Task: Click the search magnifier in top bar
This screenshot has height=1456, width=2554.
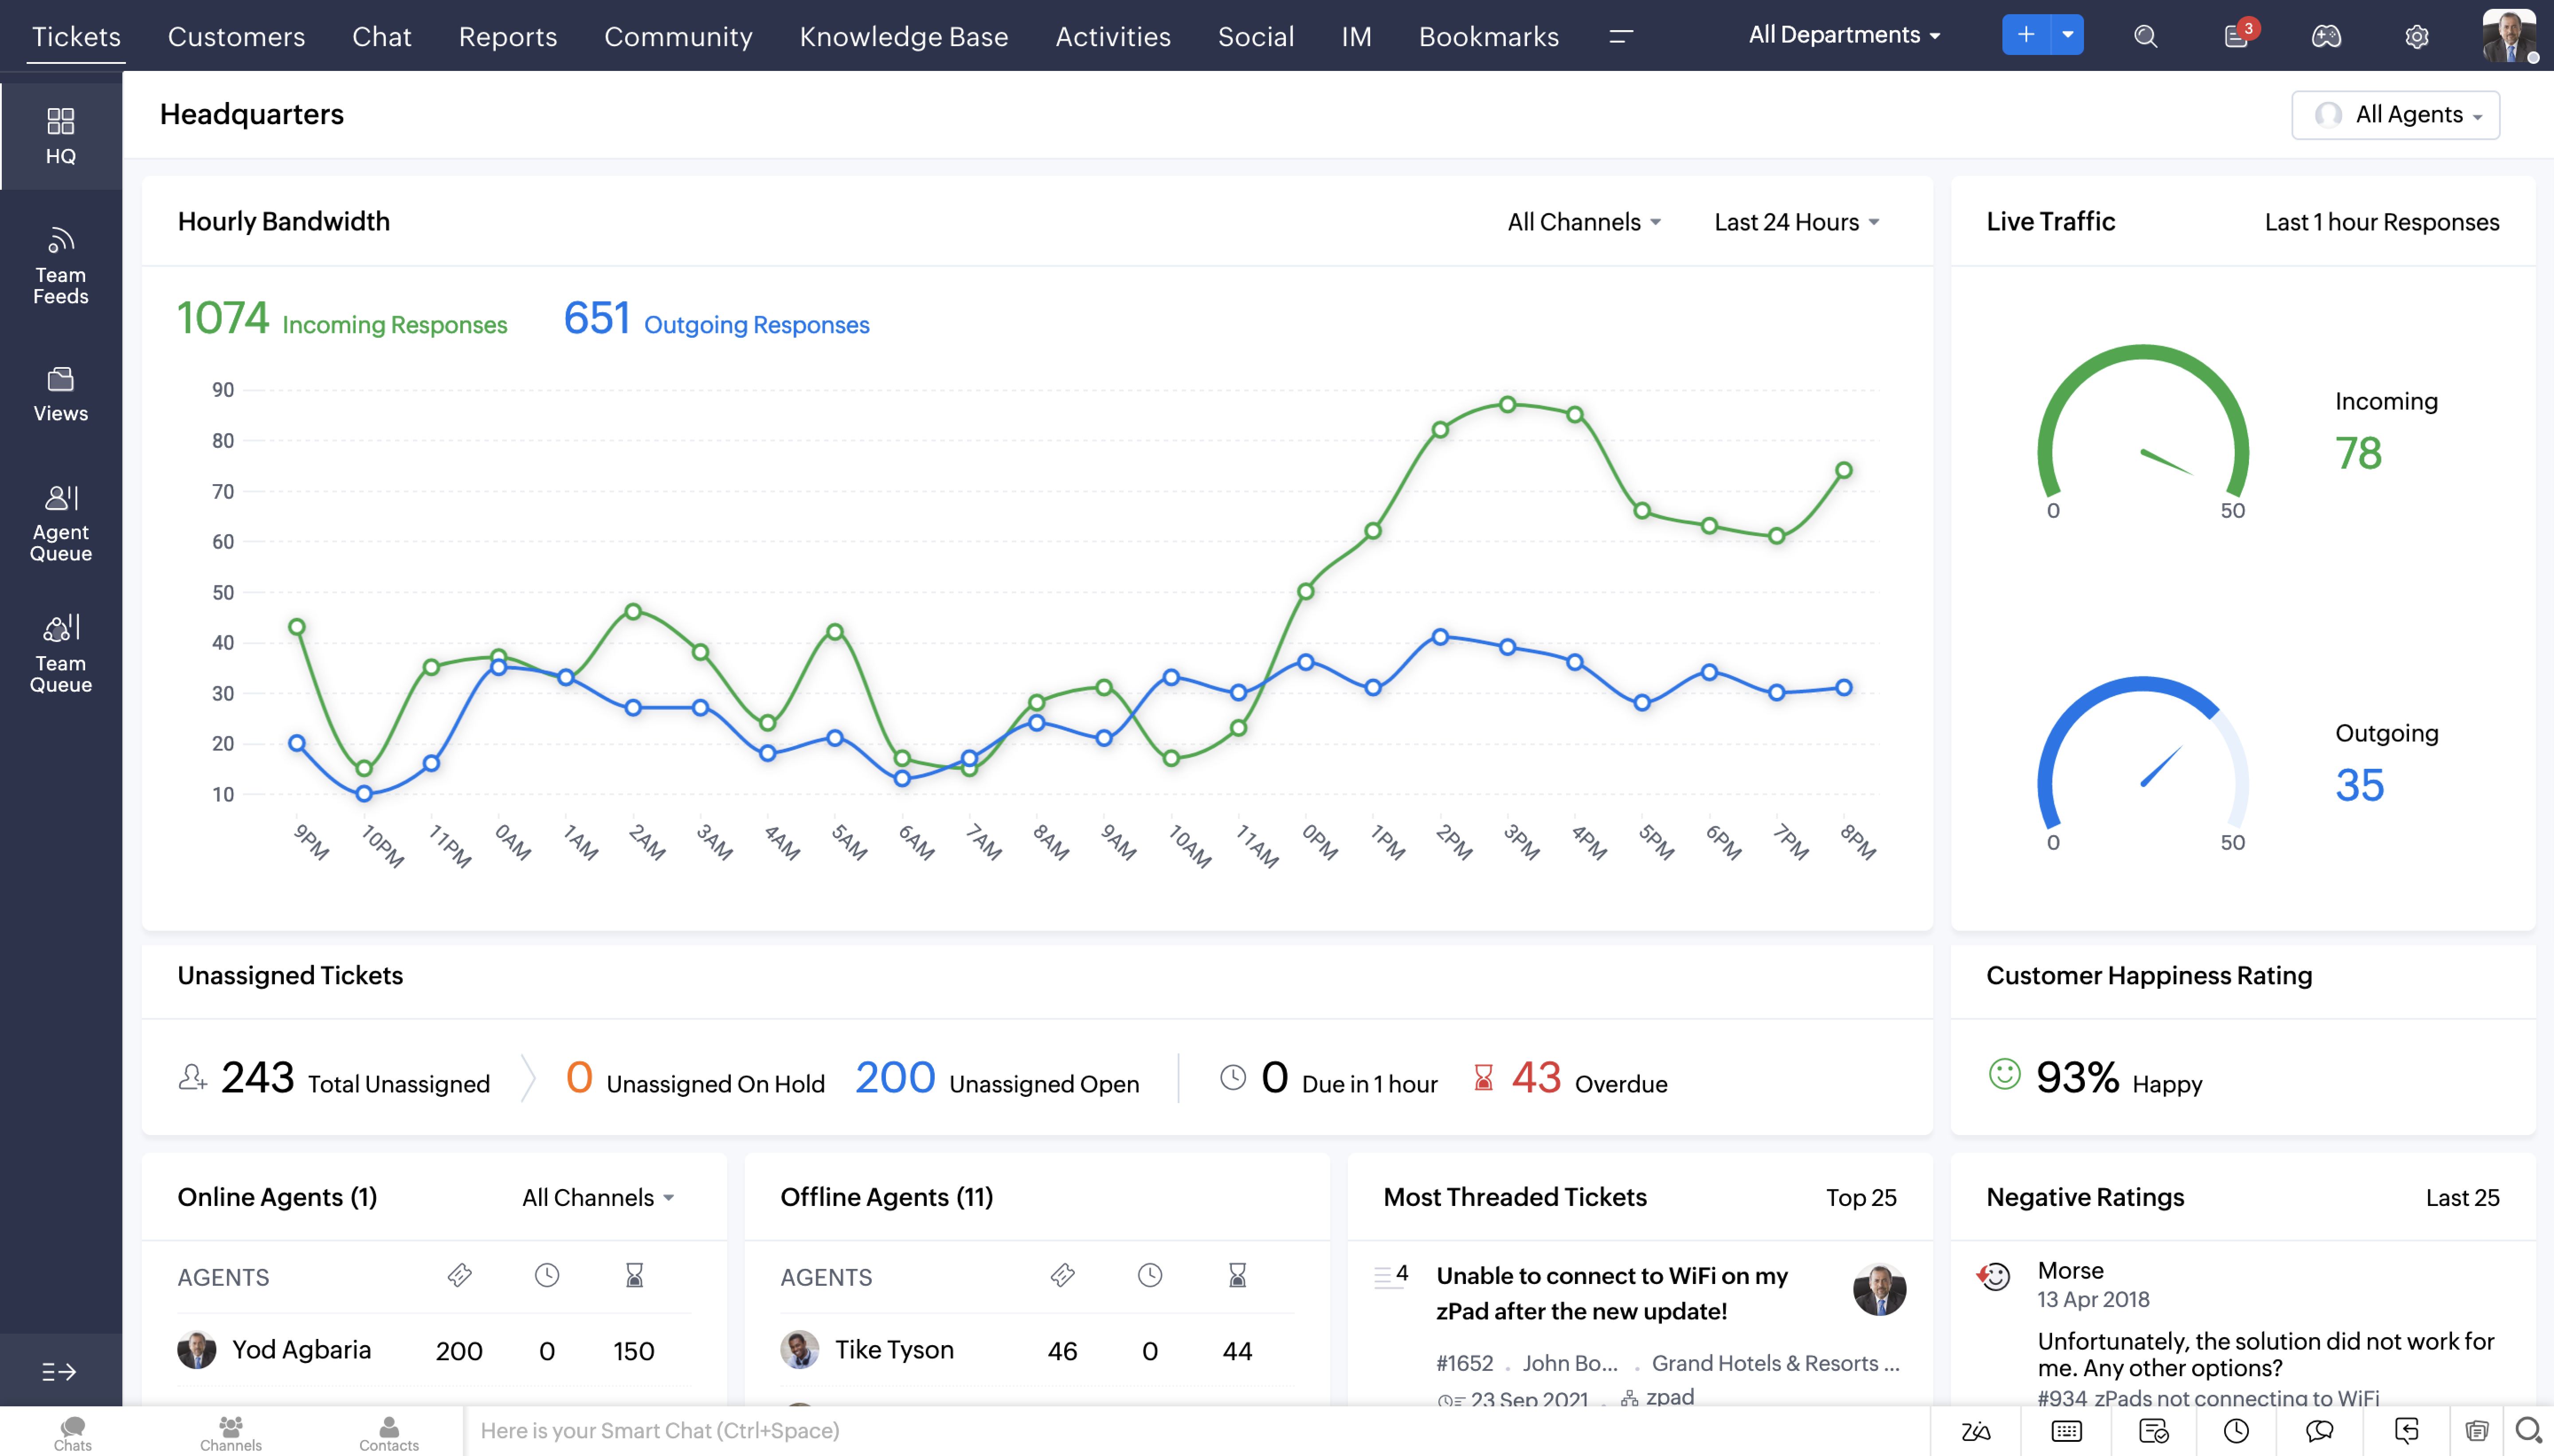Action: tap(2145, 36)
